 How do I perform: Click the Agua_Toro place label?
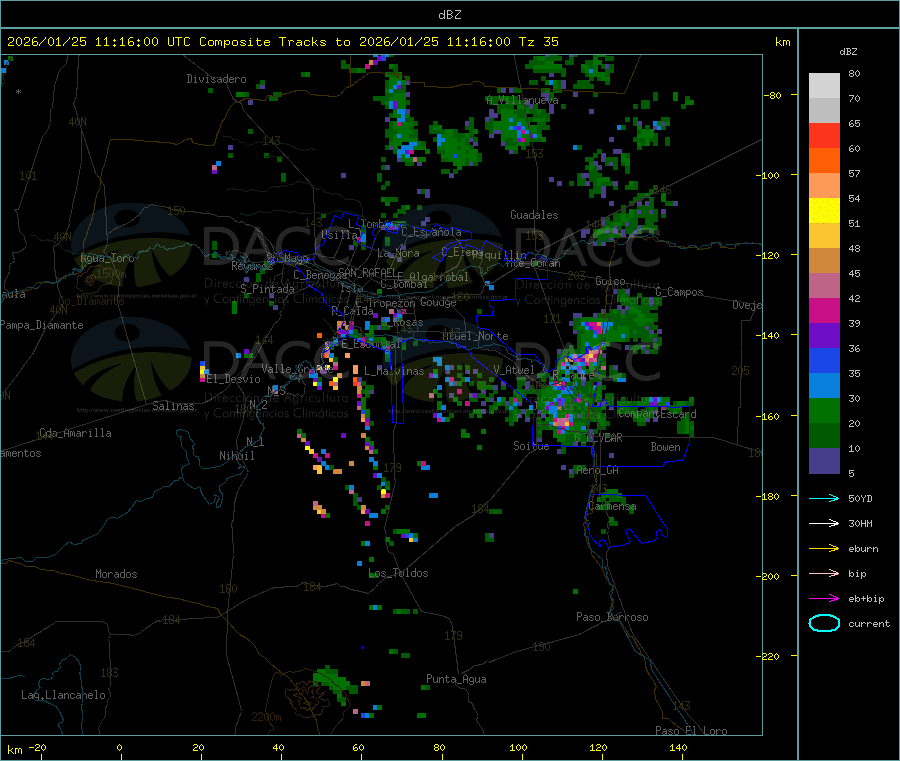point(107,258)
